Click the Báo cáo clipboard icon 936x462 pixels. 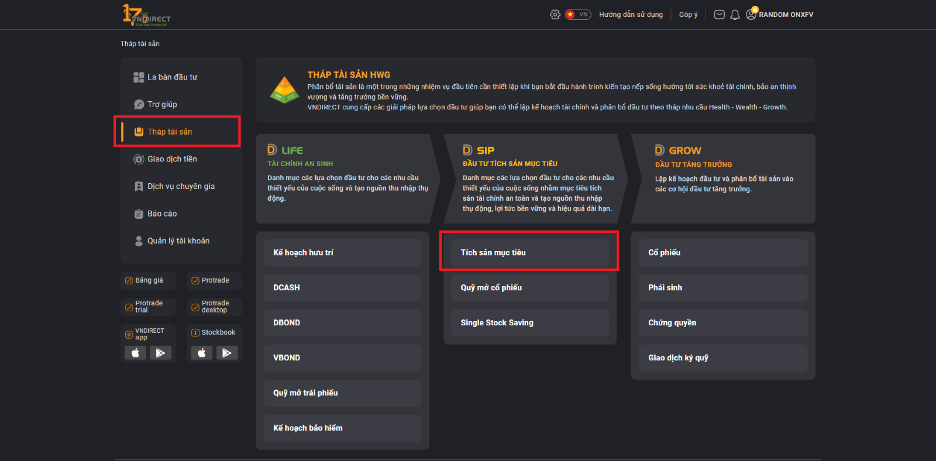[138, 214]
